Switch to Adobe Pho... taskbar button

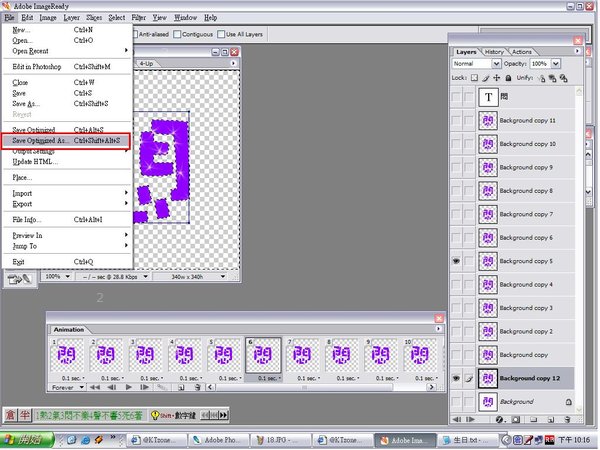point(219,440)
